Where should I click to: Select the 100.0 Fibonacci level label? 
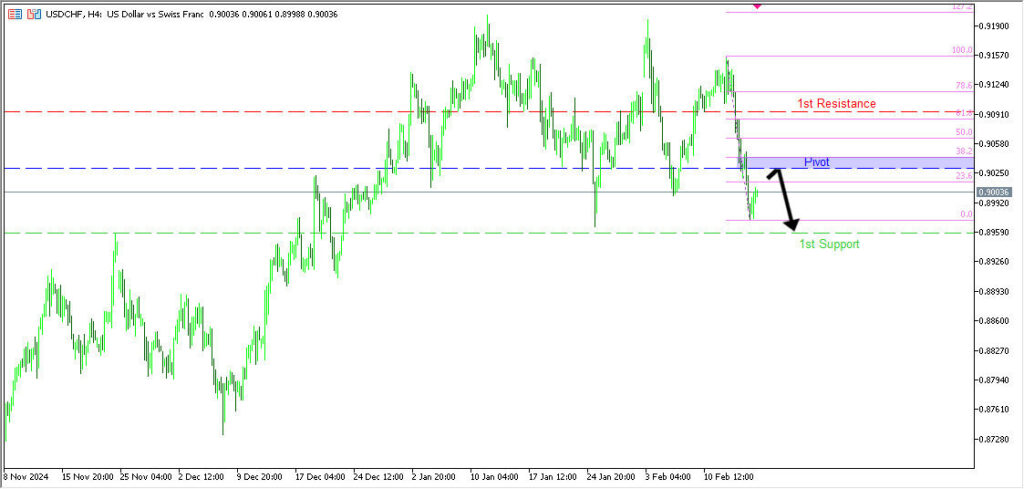961,50
